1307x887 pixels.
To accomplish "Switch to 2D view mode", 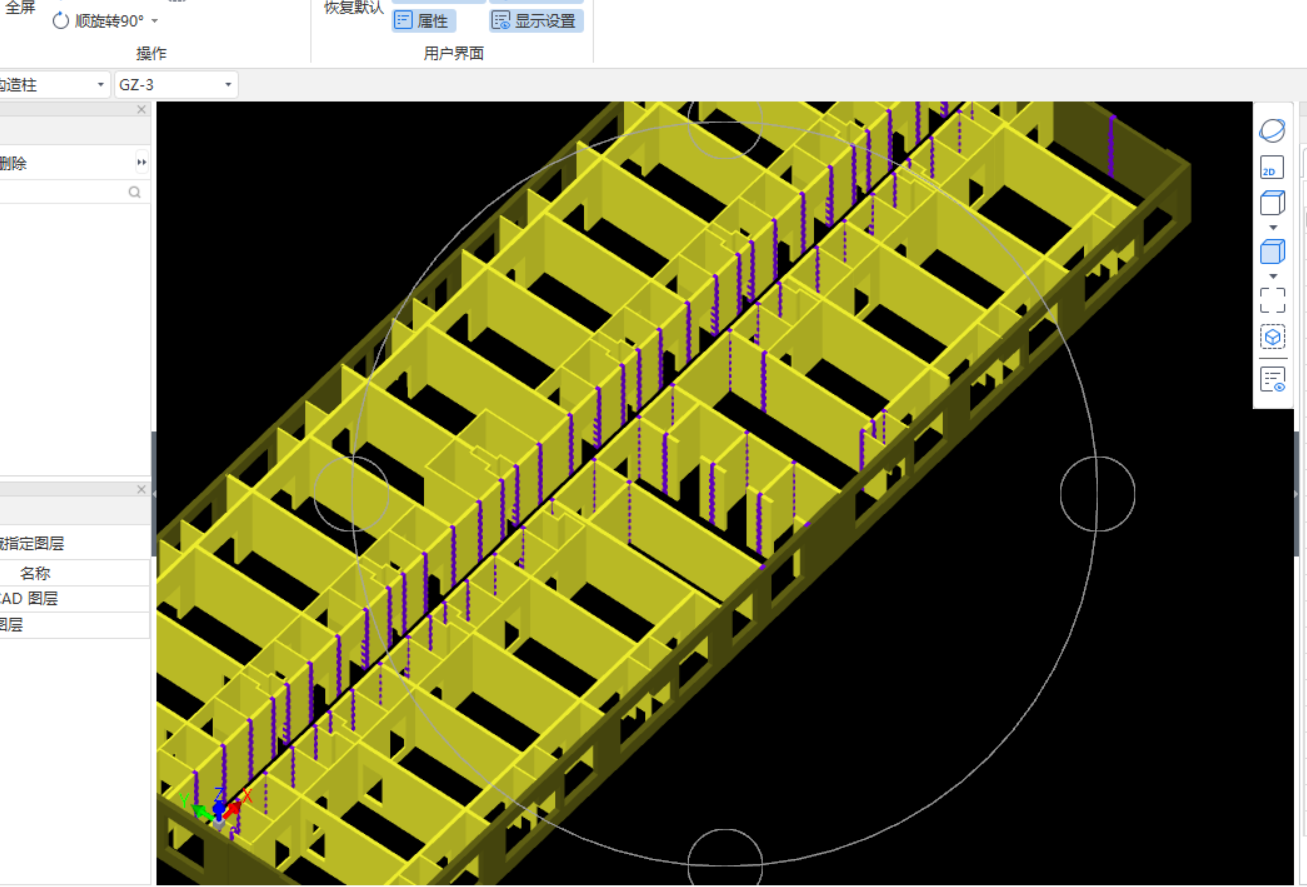I will coord(1272,168).
